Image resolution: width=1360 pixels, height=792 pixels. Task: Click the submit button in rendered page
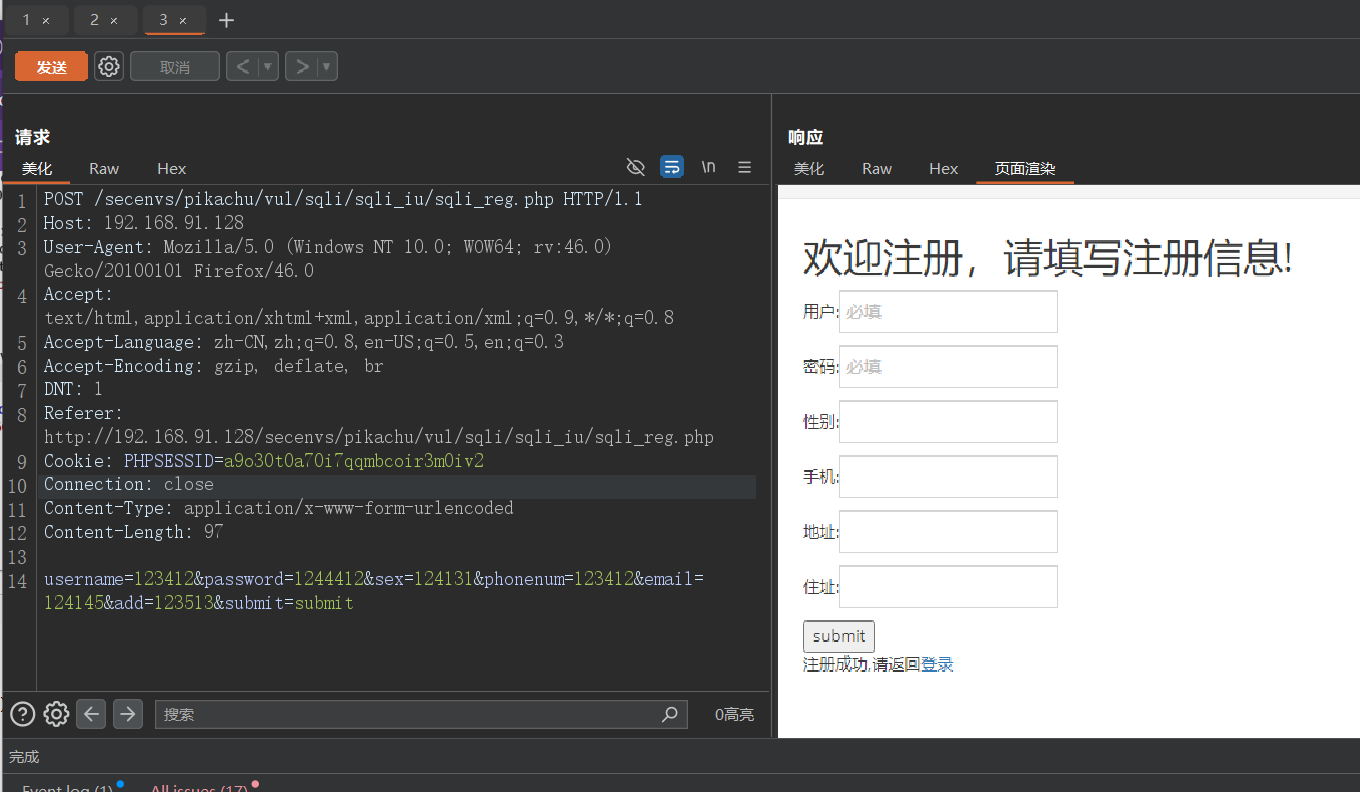coord(839,636)
